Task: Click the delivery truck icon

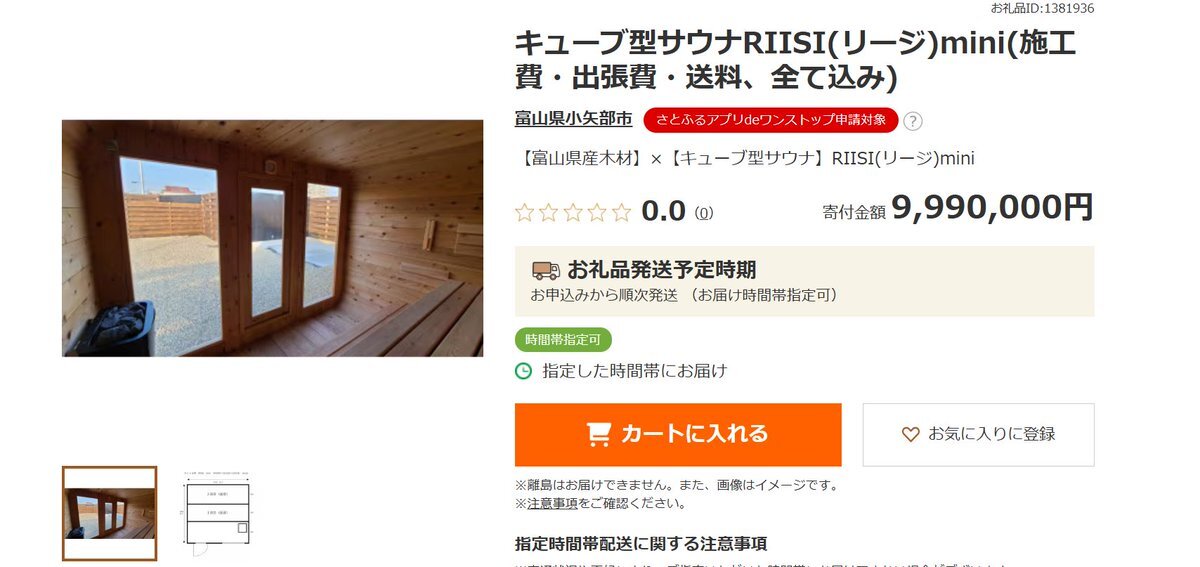Action: coord(545,270)
